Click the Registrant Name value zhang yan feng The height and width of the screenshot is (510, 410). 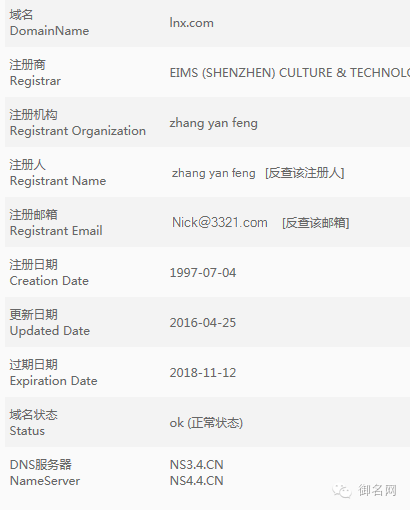pos(214,173)
